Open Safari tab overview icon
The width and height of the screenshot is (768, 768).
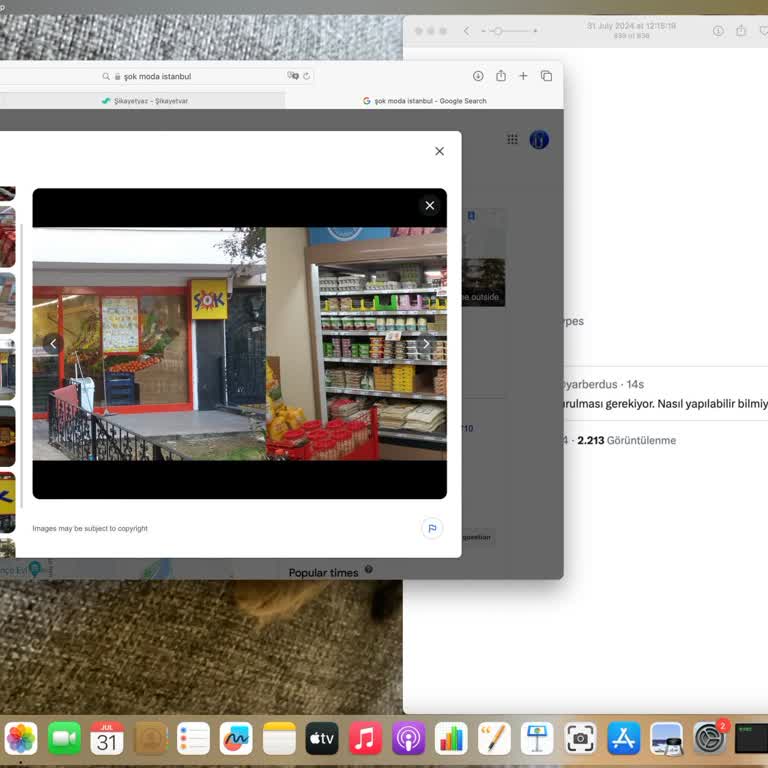coord(546,76)
